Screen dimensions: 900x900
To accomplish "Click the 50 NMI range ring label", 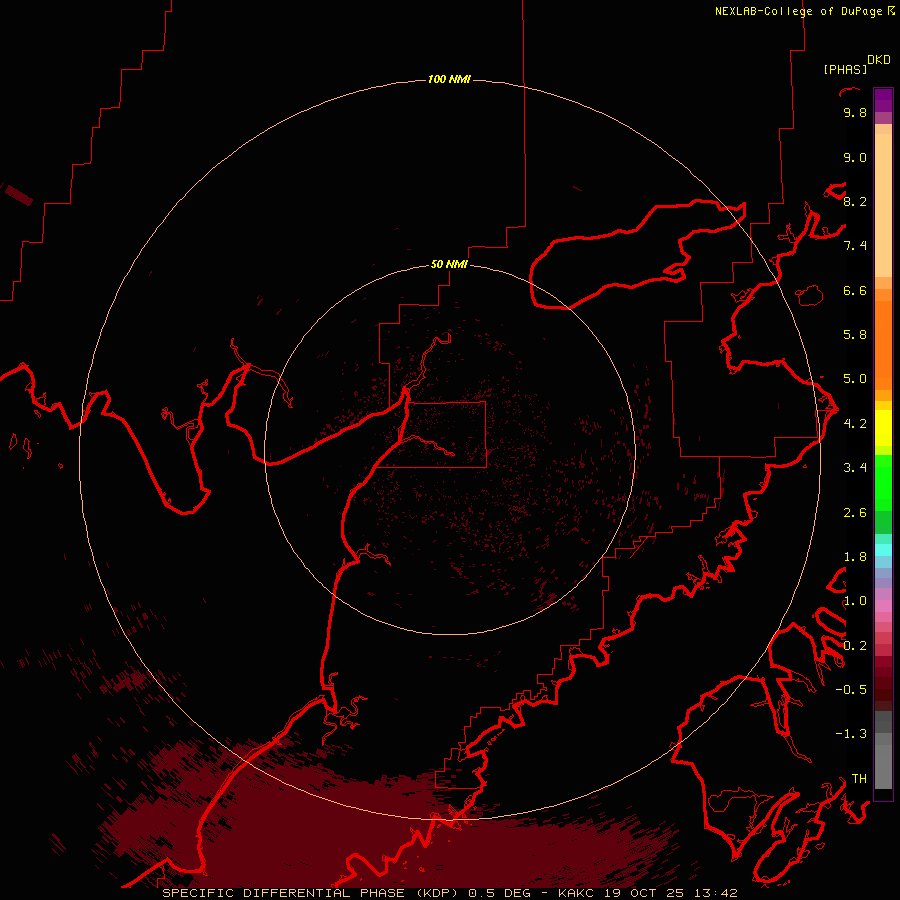I will (x=449, y=264).
